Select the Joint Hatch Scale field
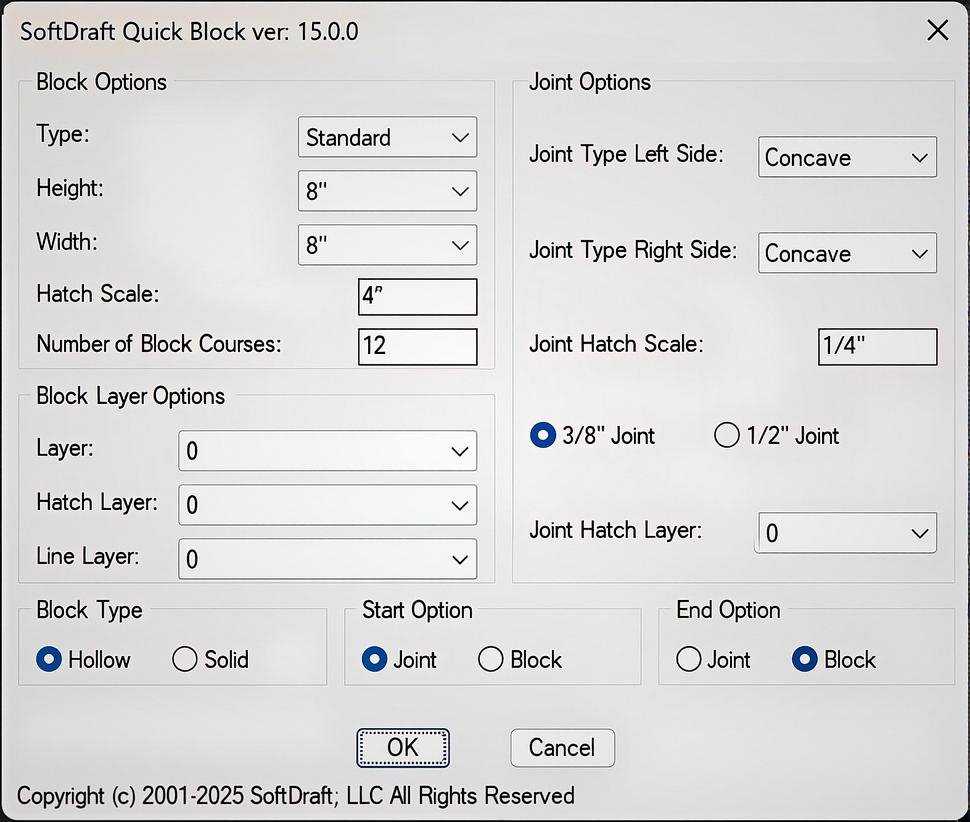Viewport: 970px width, 822px height. tap(877, 347)
